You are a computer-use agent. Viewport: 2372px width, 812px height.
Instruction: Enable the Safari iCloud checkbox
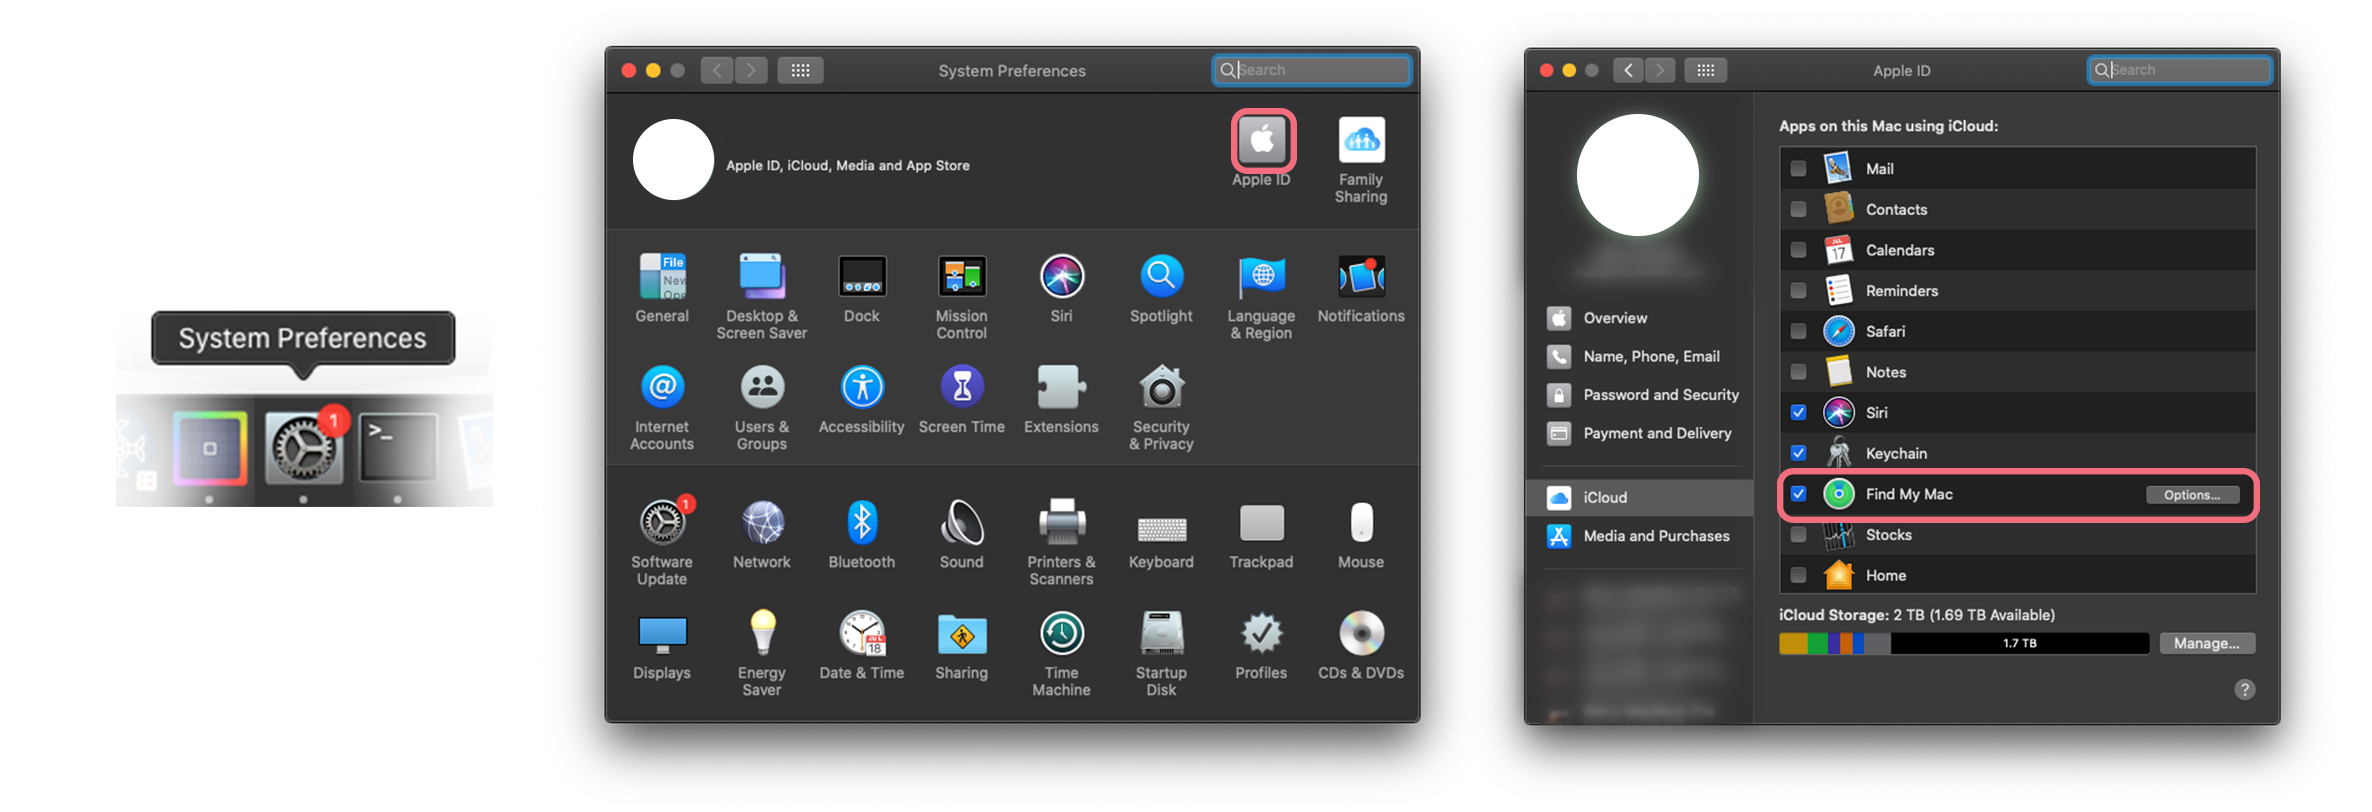(1798, 331)
